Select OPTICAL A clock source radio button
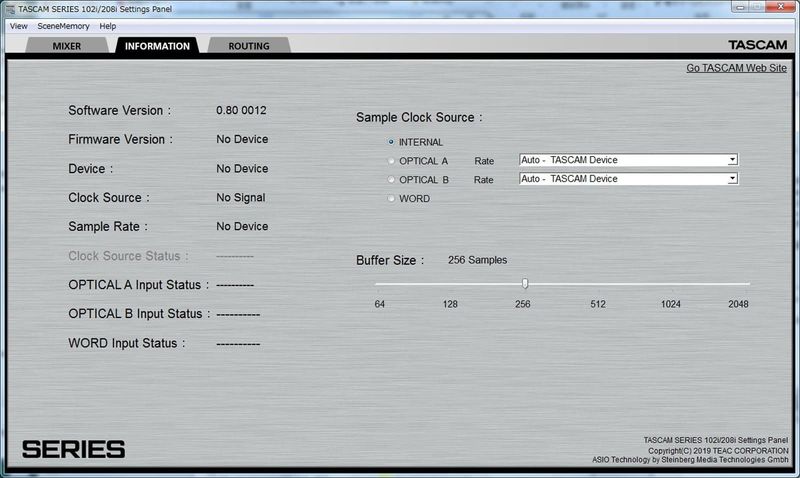This screenshot has height=478, width=800. pos(391,161)
